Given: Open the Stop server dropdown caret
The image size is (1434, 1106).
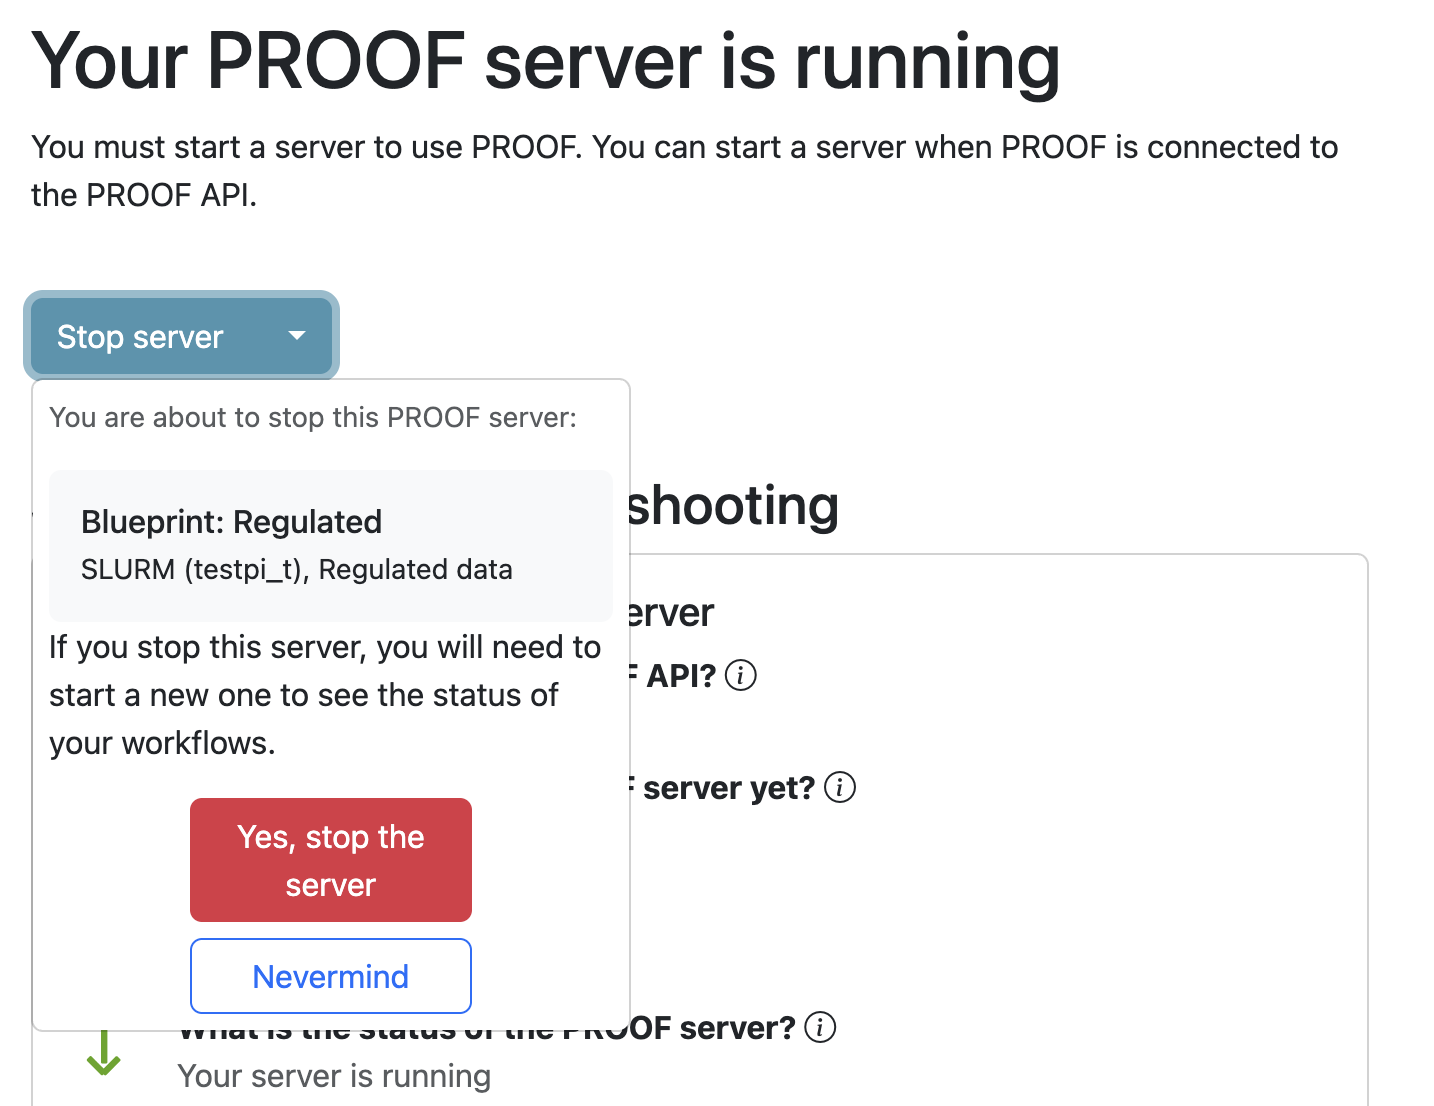Looking at the screenshot, I should click(295, 336).
